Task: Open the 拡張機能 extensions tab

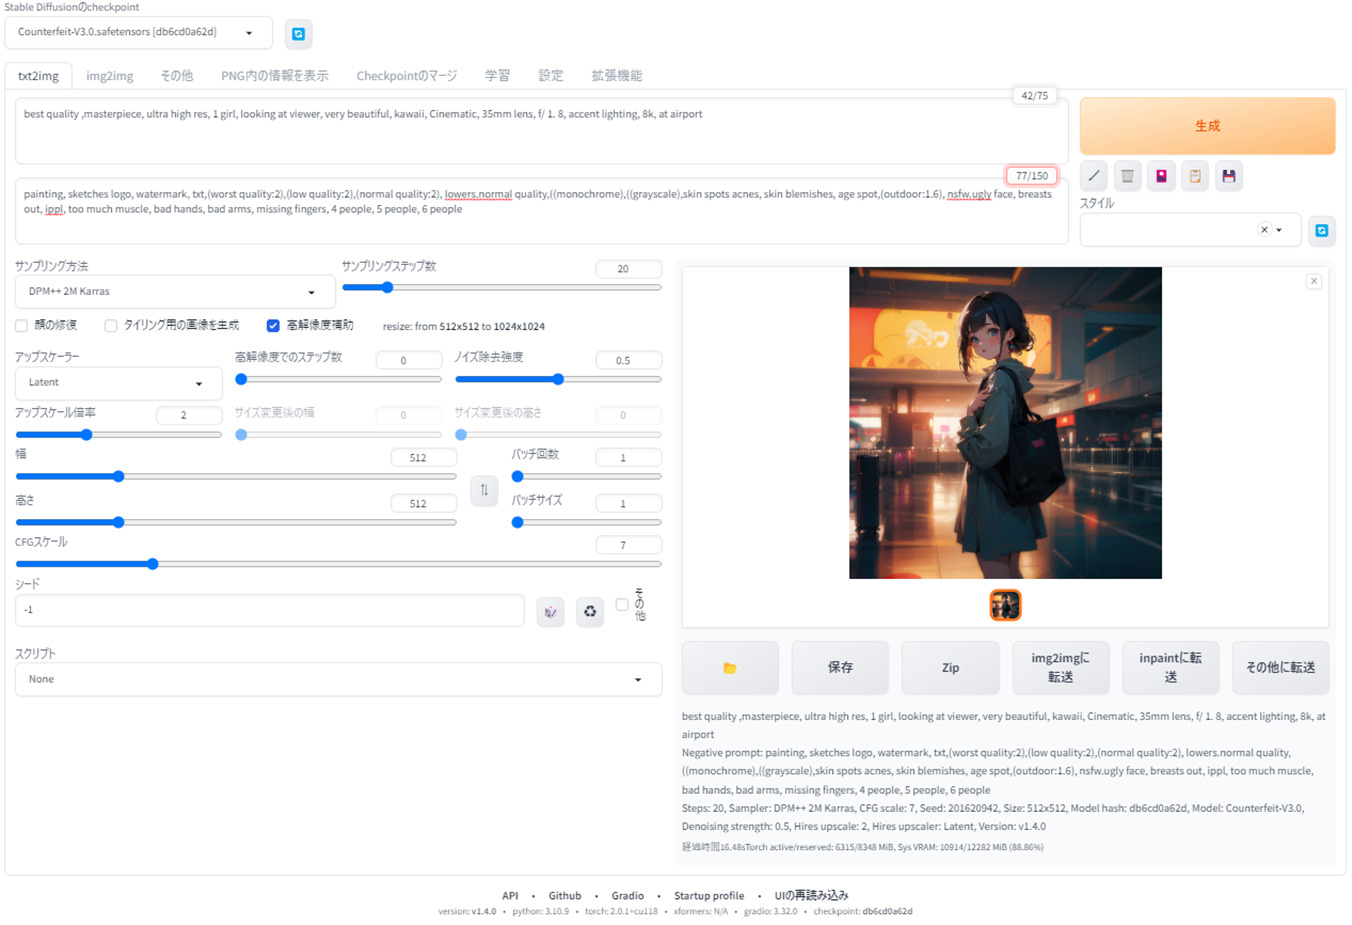Action: point(616,75)
